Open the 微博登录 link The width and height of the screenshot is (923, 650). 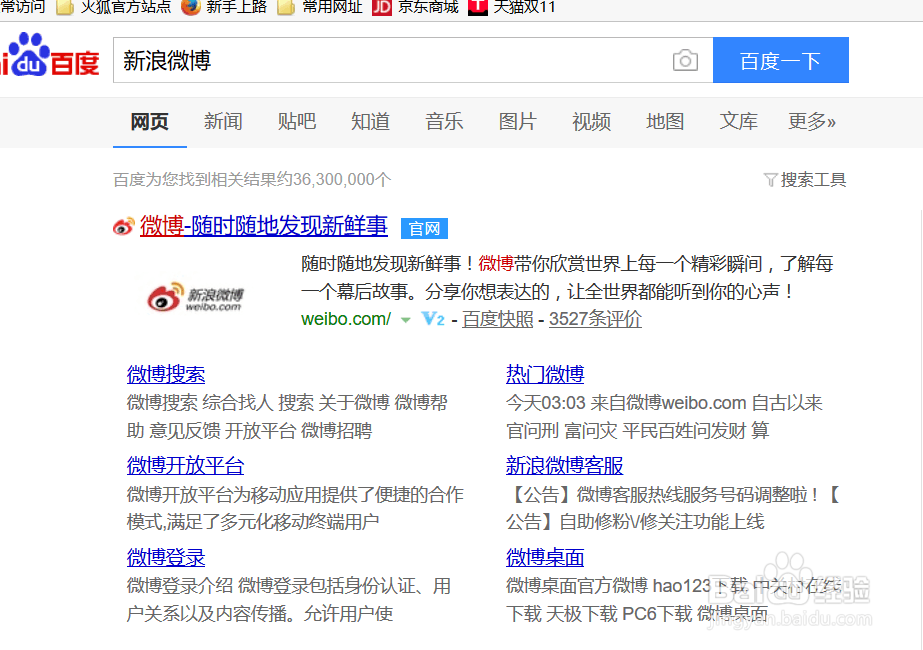point(165,558)
